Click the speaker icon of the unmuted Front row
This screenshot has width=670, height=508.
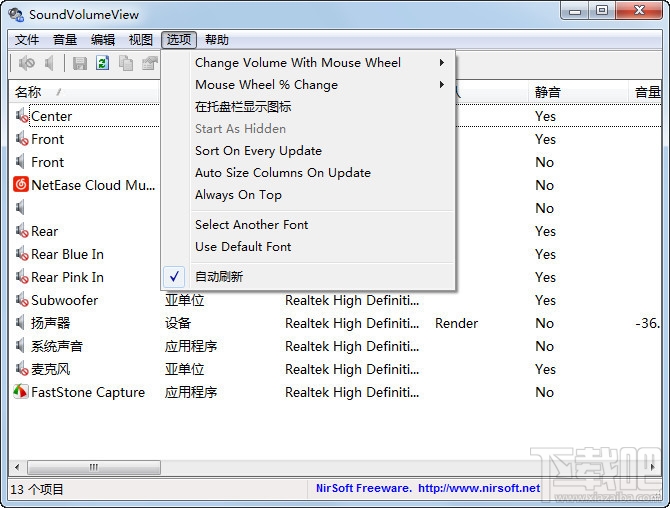click(x=20, y=162)
